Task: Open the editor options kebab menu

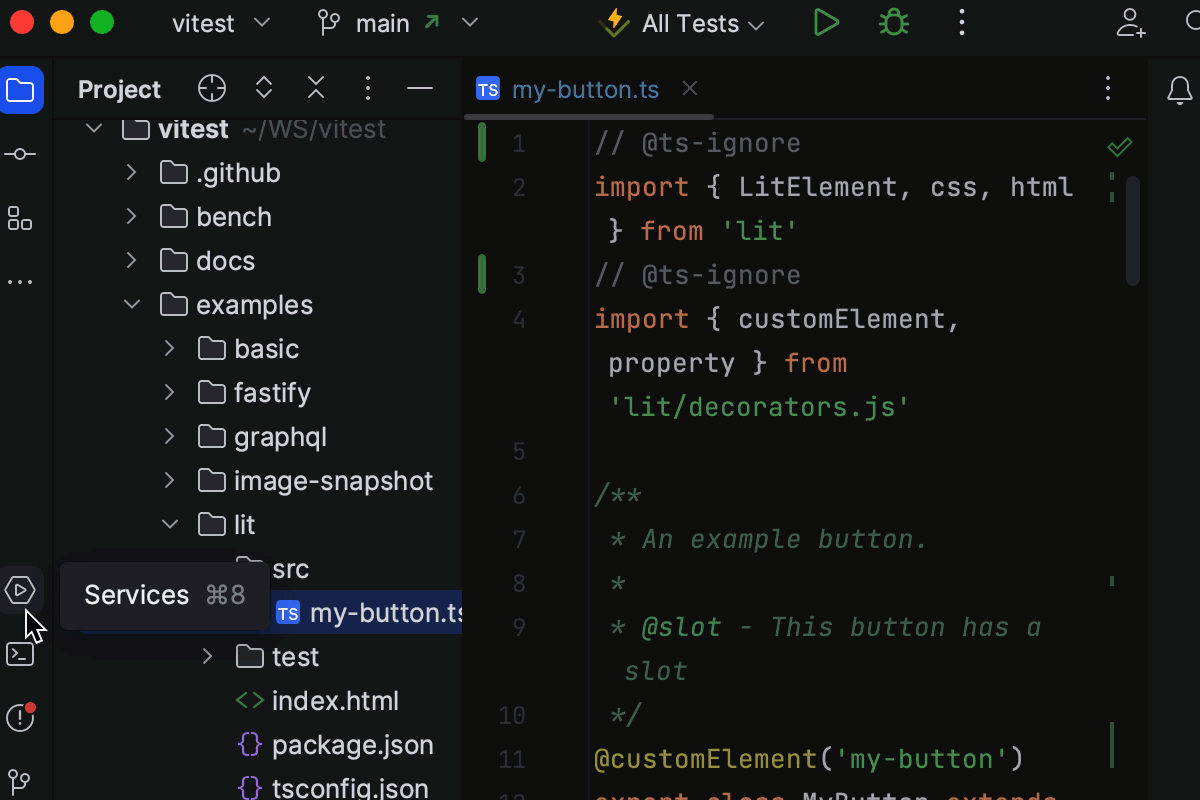Action: (1108, 88)
